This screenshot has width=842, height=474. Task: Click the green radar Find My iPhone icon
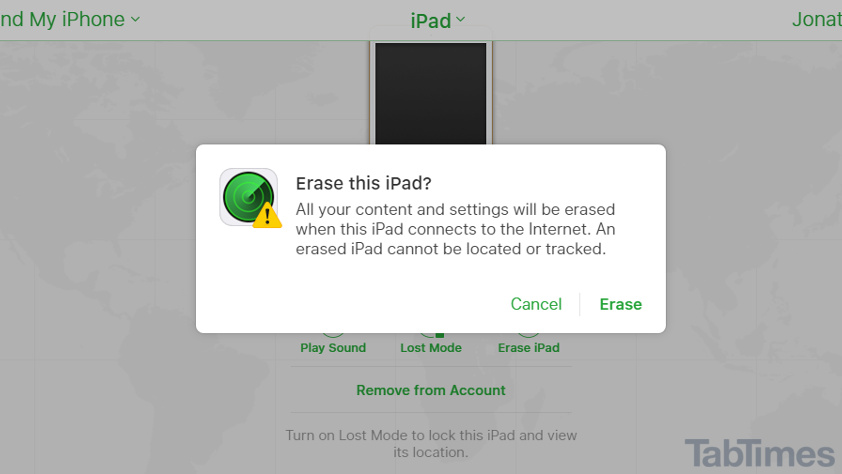pos(248,197)
